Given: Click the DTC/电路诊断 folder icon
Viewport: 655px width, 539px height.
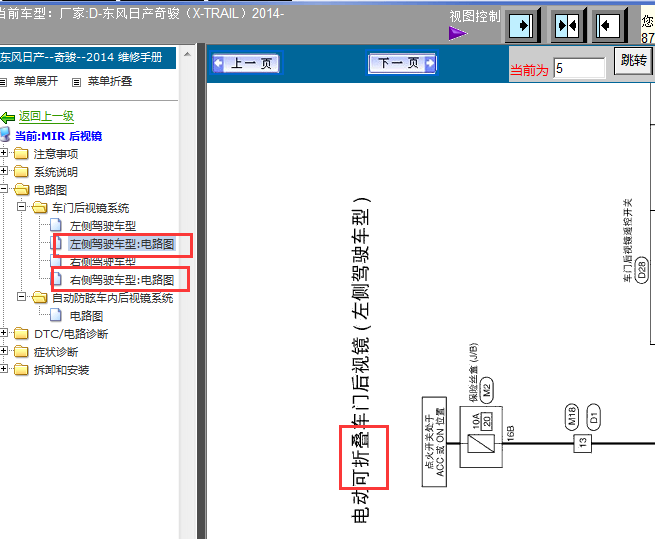Looking at the screenshot, I should 21,333.
